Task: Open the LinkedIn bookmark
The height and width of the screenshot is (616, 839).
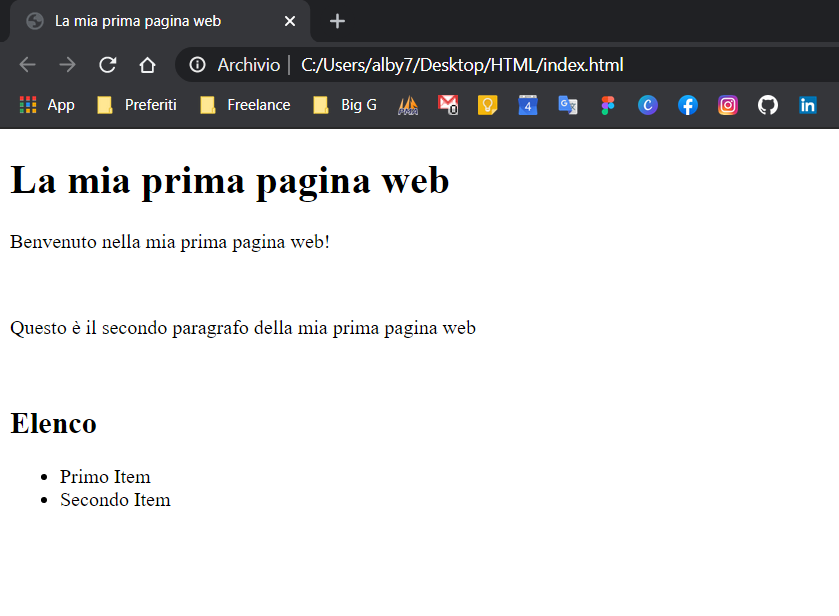Action: [807, 105]
